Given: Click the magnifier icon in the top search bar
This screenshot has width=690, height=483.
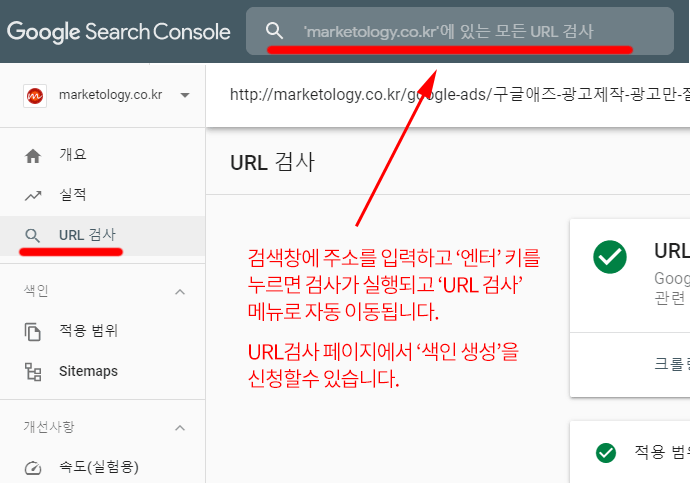Looking at the screenshot, I should point(275,31).
